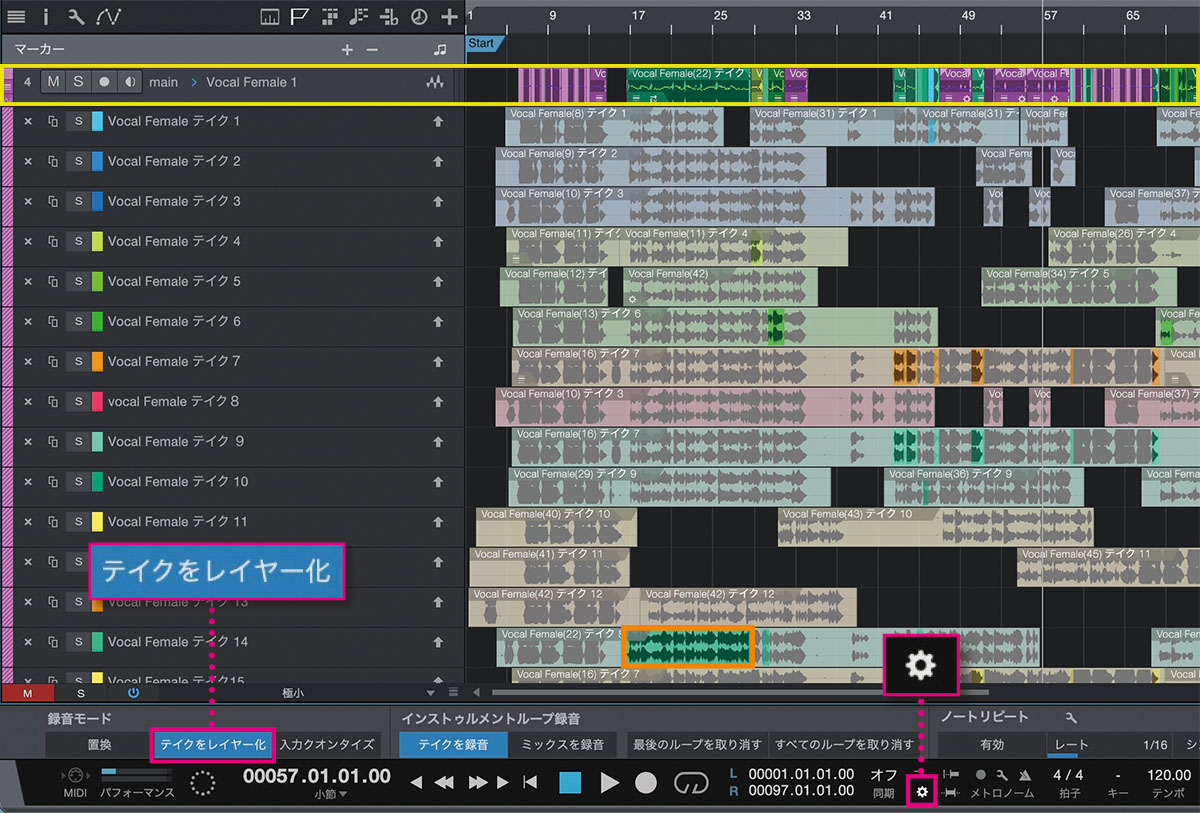Open the 極小 track height dropdown
Image resolution: width=1200 pixels, height=813 pixels.
pos(431,692)
